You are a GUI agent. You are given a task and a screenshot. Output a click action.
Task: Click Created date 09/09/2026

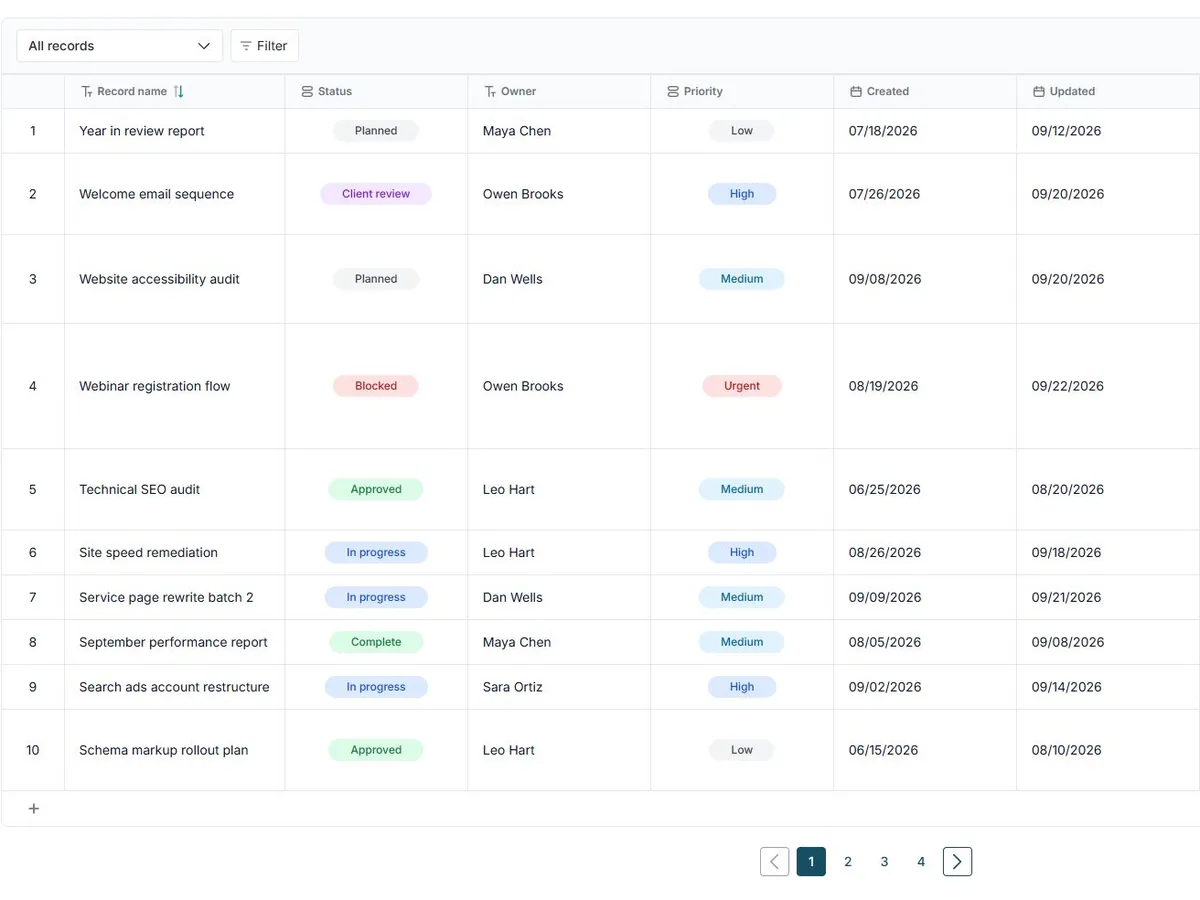(885, 597)
